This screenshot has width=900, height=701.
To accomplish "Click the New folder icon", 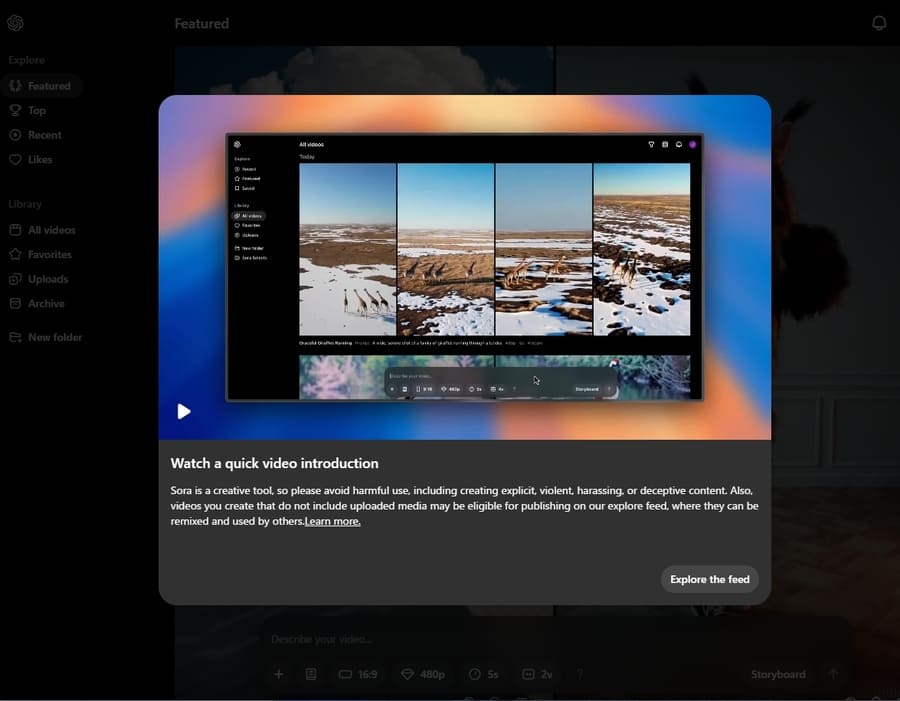I will pyautogui.click(x=15, y=338).
